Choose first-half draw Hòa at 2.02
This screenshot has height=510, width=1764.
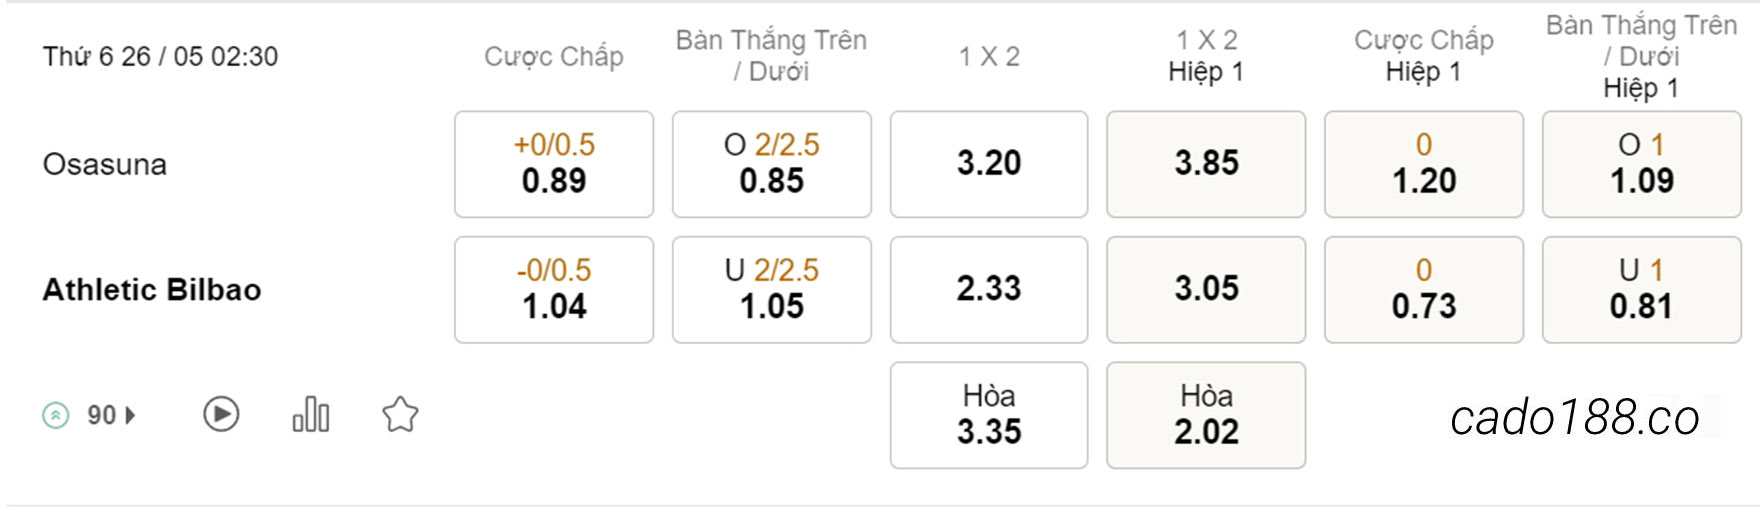pos(1206,415)
